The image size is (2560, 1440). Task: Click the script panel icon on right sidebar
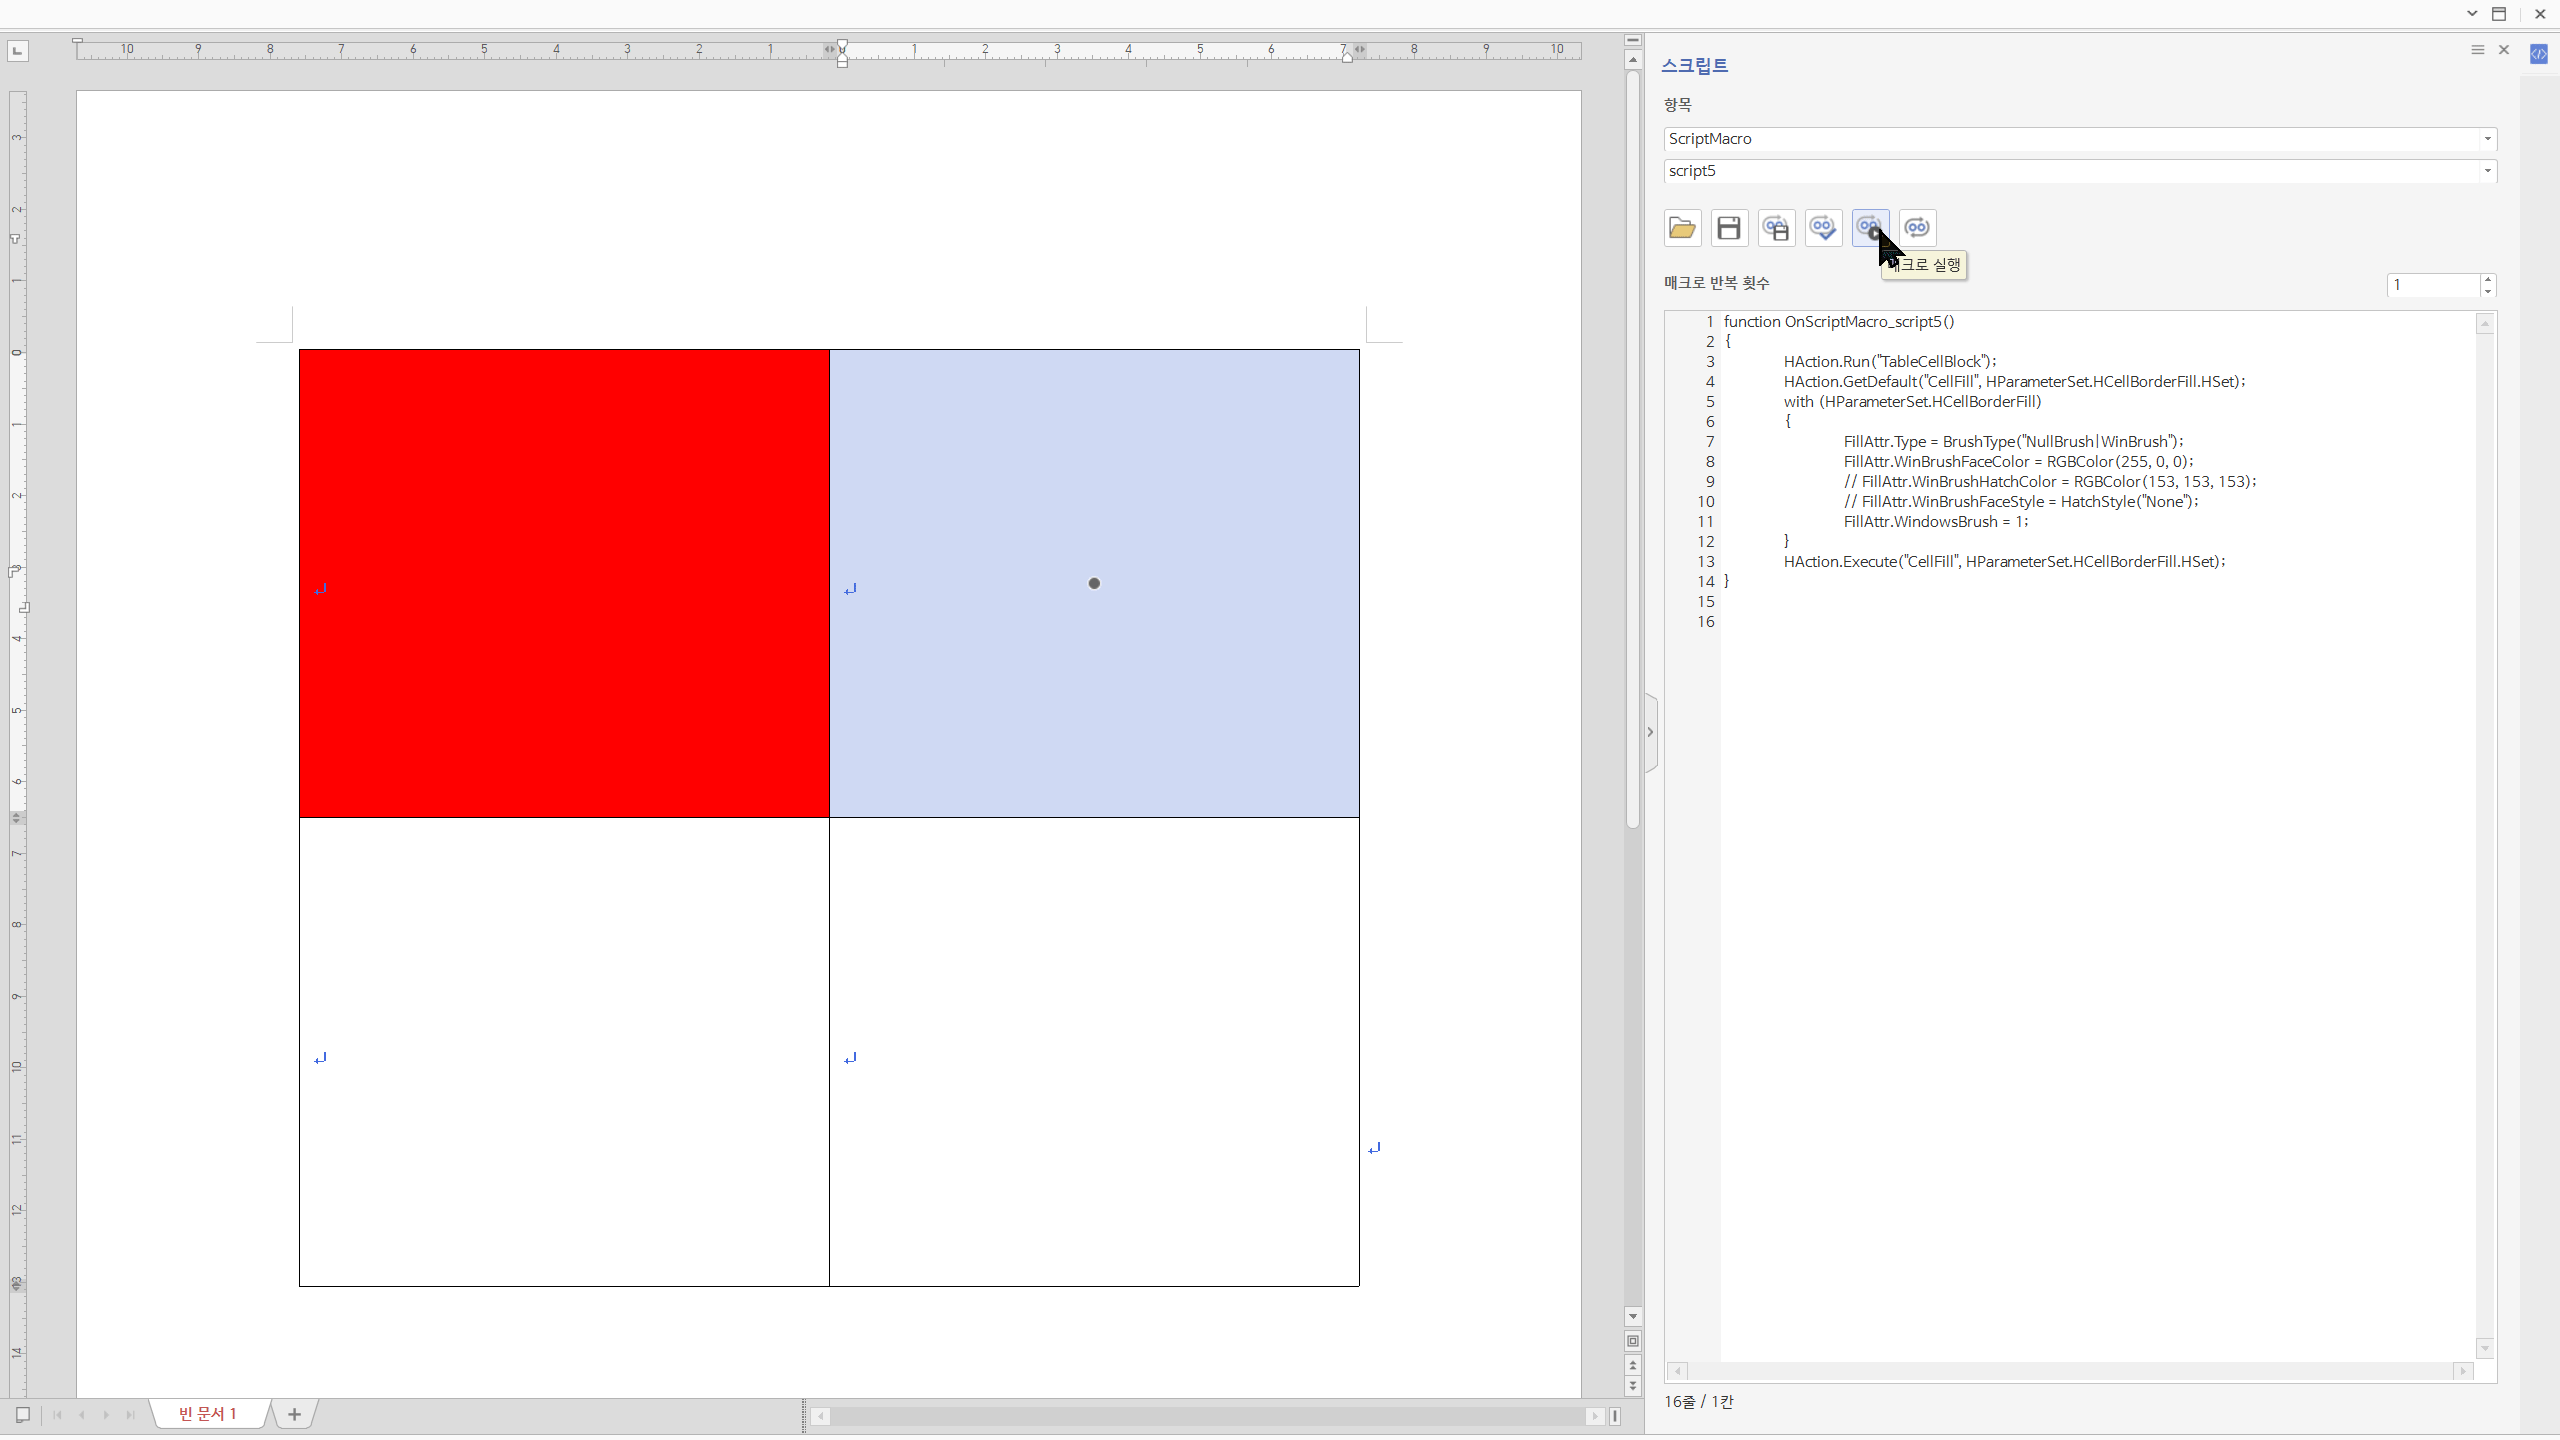pos(2538,54)
